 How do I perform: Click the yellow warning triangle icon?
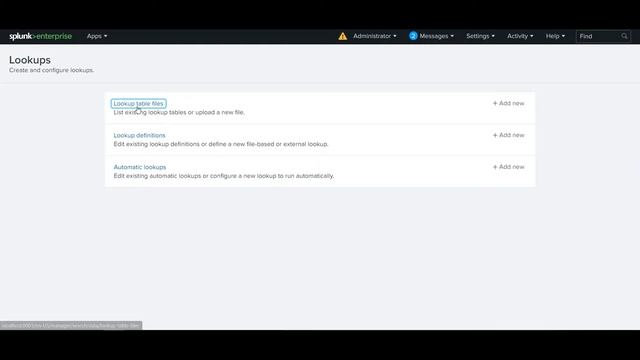tap(342, 36)
